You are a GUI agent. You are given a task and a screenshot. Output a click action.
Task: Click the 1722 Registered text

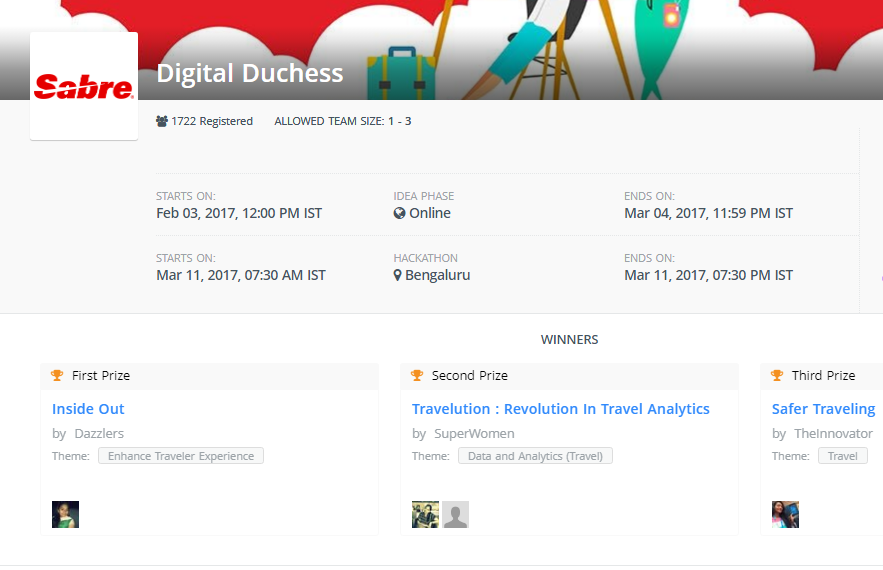(x=212, y=121)
